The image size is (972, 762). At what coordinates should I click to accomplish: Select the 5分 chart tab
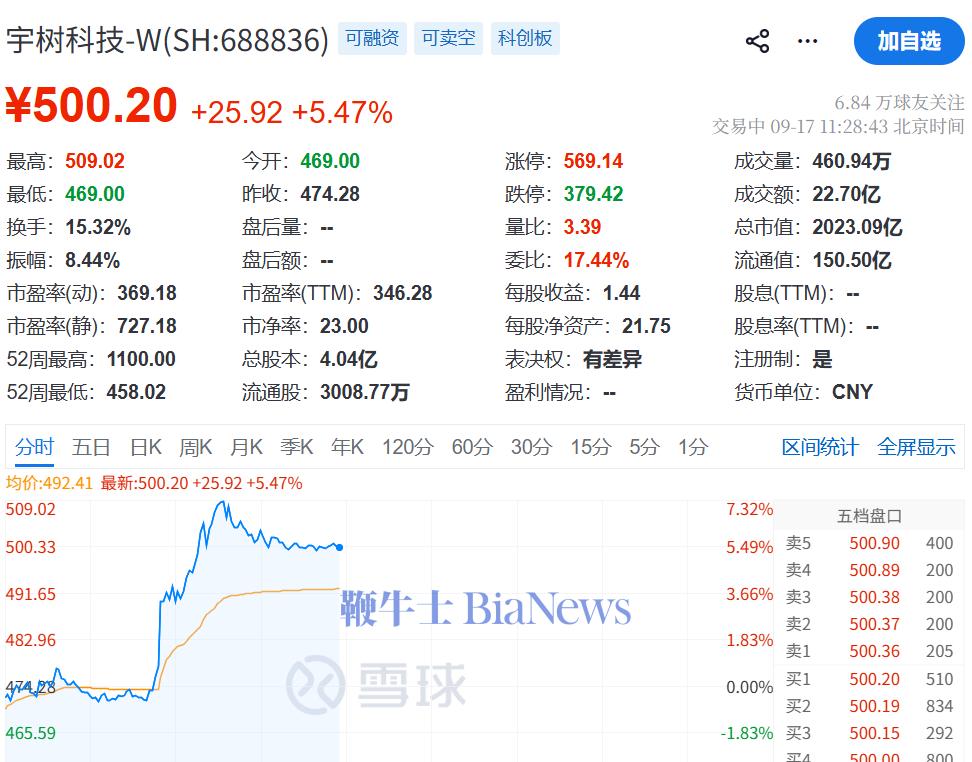point(644,447)
